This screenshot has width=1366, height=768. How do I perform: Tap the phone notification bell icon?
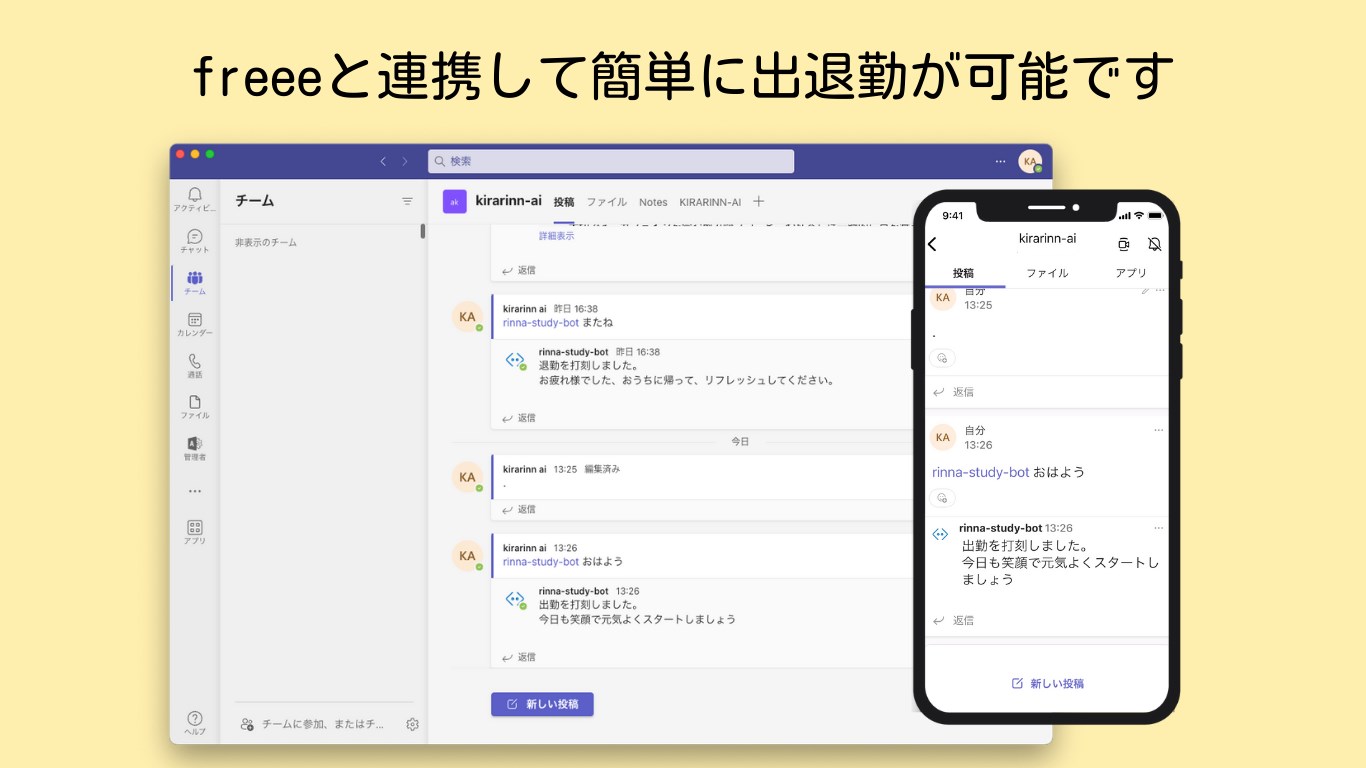1154,244
